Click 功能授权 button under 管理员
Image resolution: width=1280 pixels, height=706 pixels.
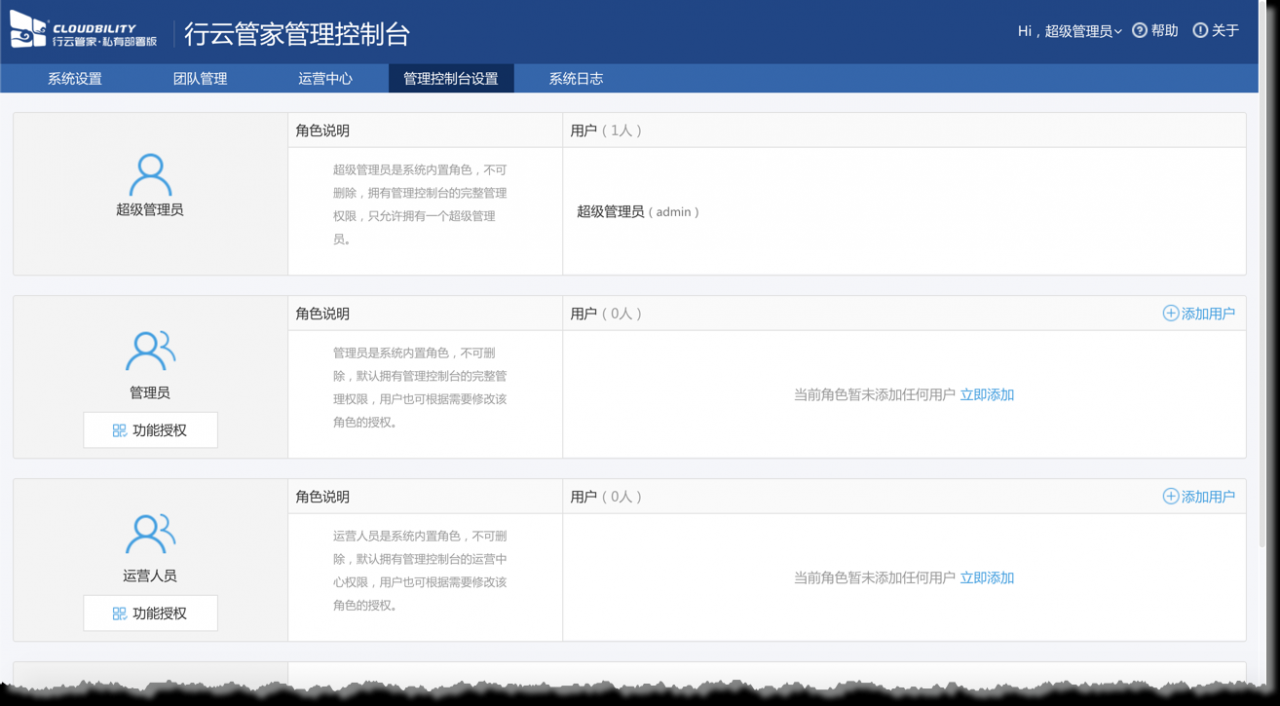pyautogui.click(x=150, y=430)
